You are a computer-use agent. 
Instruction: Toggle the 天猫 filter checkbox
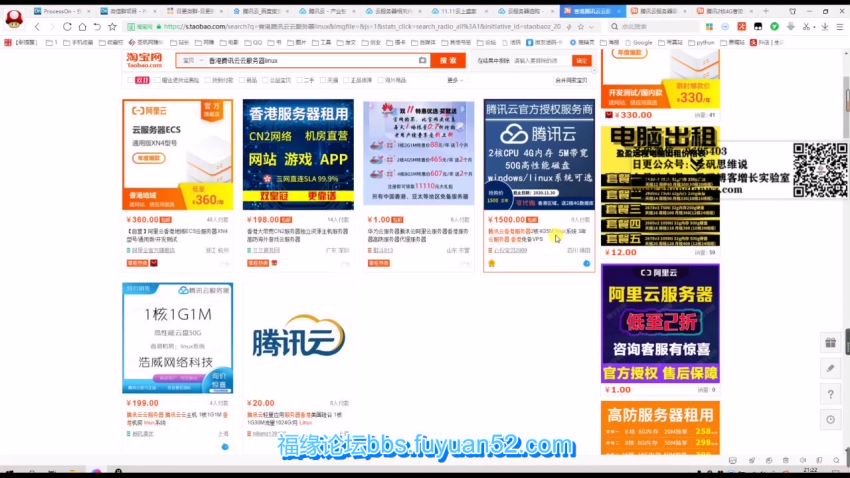coord(323,80)
